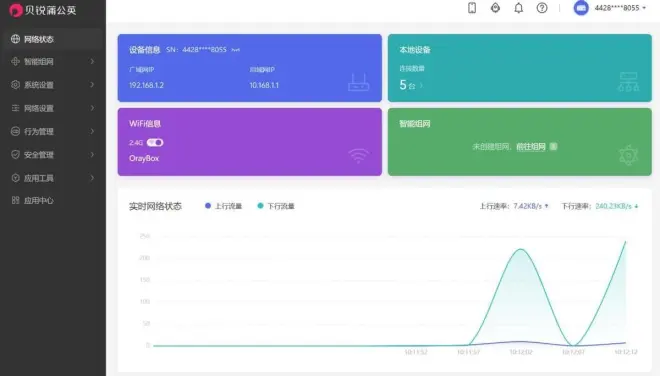Click the help question mark icon
This screenshot has width=660, height=376.
coord(542,8)
